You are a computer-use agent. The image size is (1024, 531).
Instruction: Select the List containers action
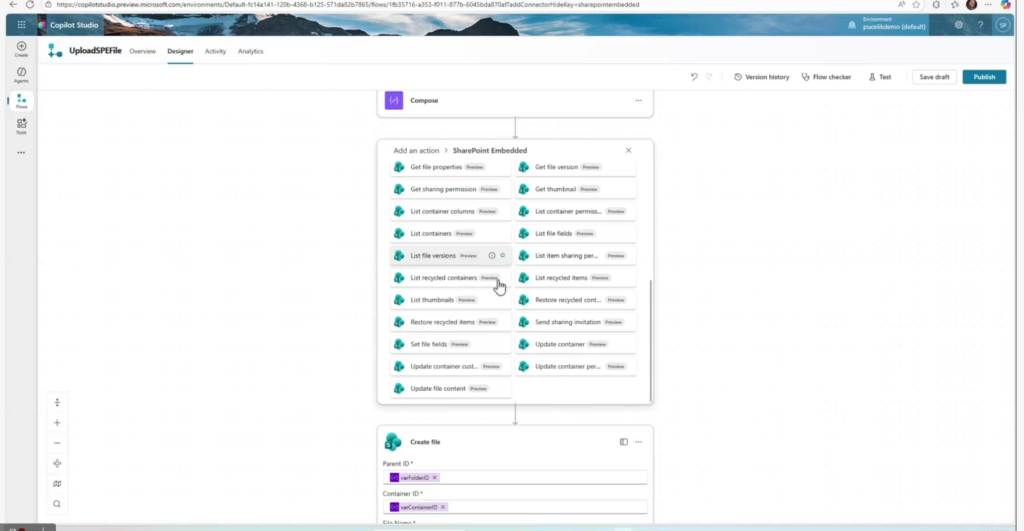click(x=451, y=234)
